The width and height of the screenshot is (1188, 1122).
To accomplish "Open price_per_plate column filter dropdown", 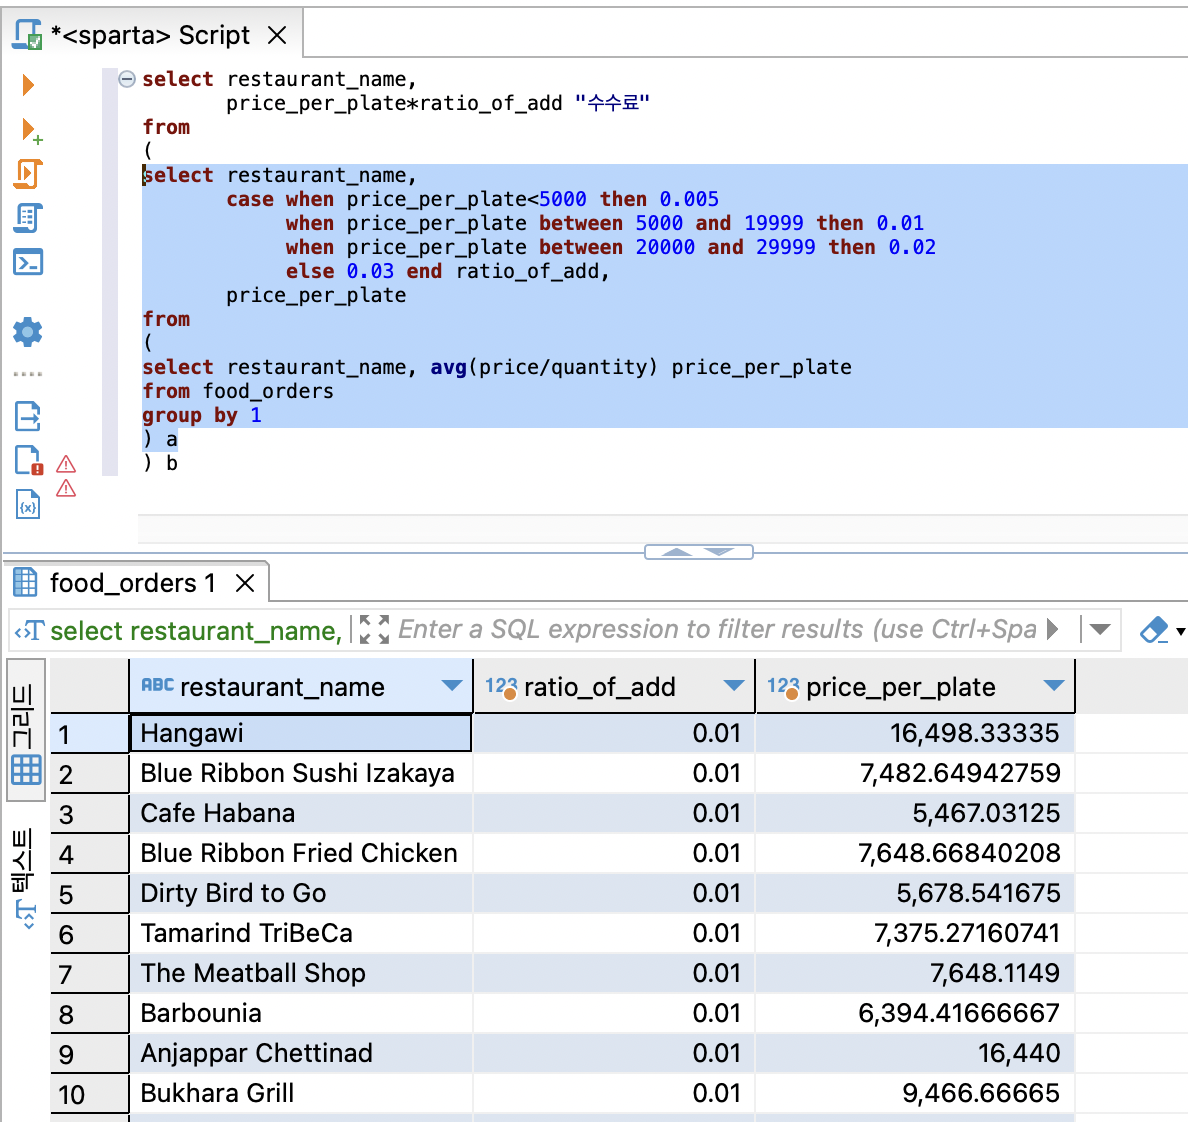I will coord(1053,686).
